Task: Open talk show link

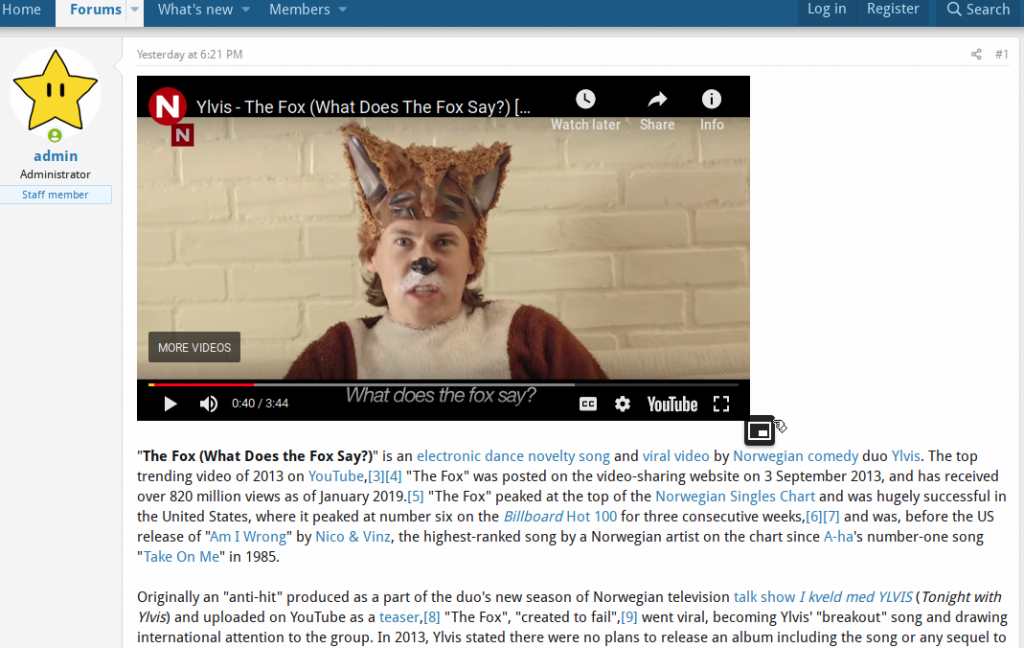Action: (x=764, y=597)
